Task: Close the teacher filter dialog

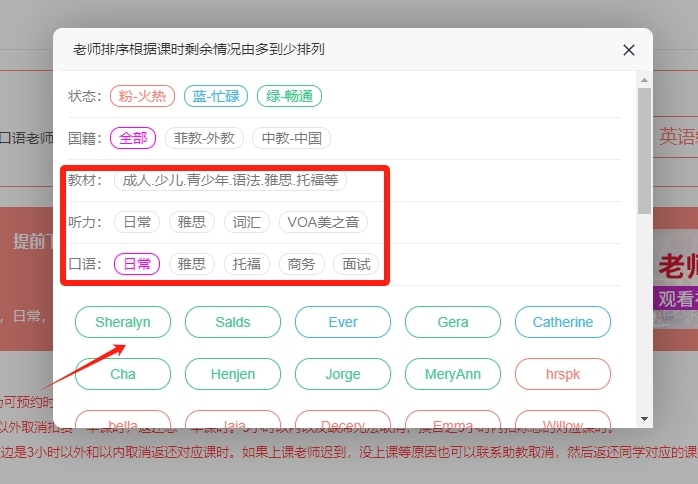Action: point(628,50)
